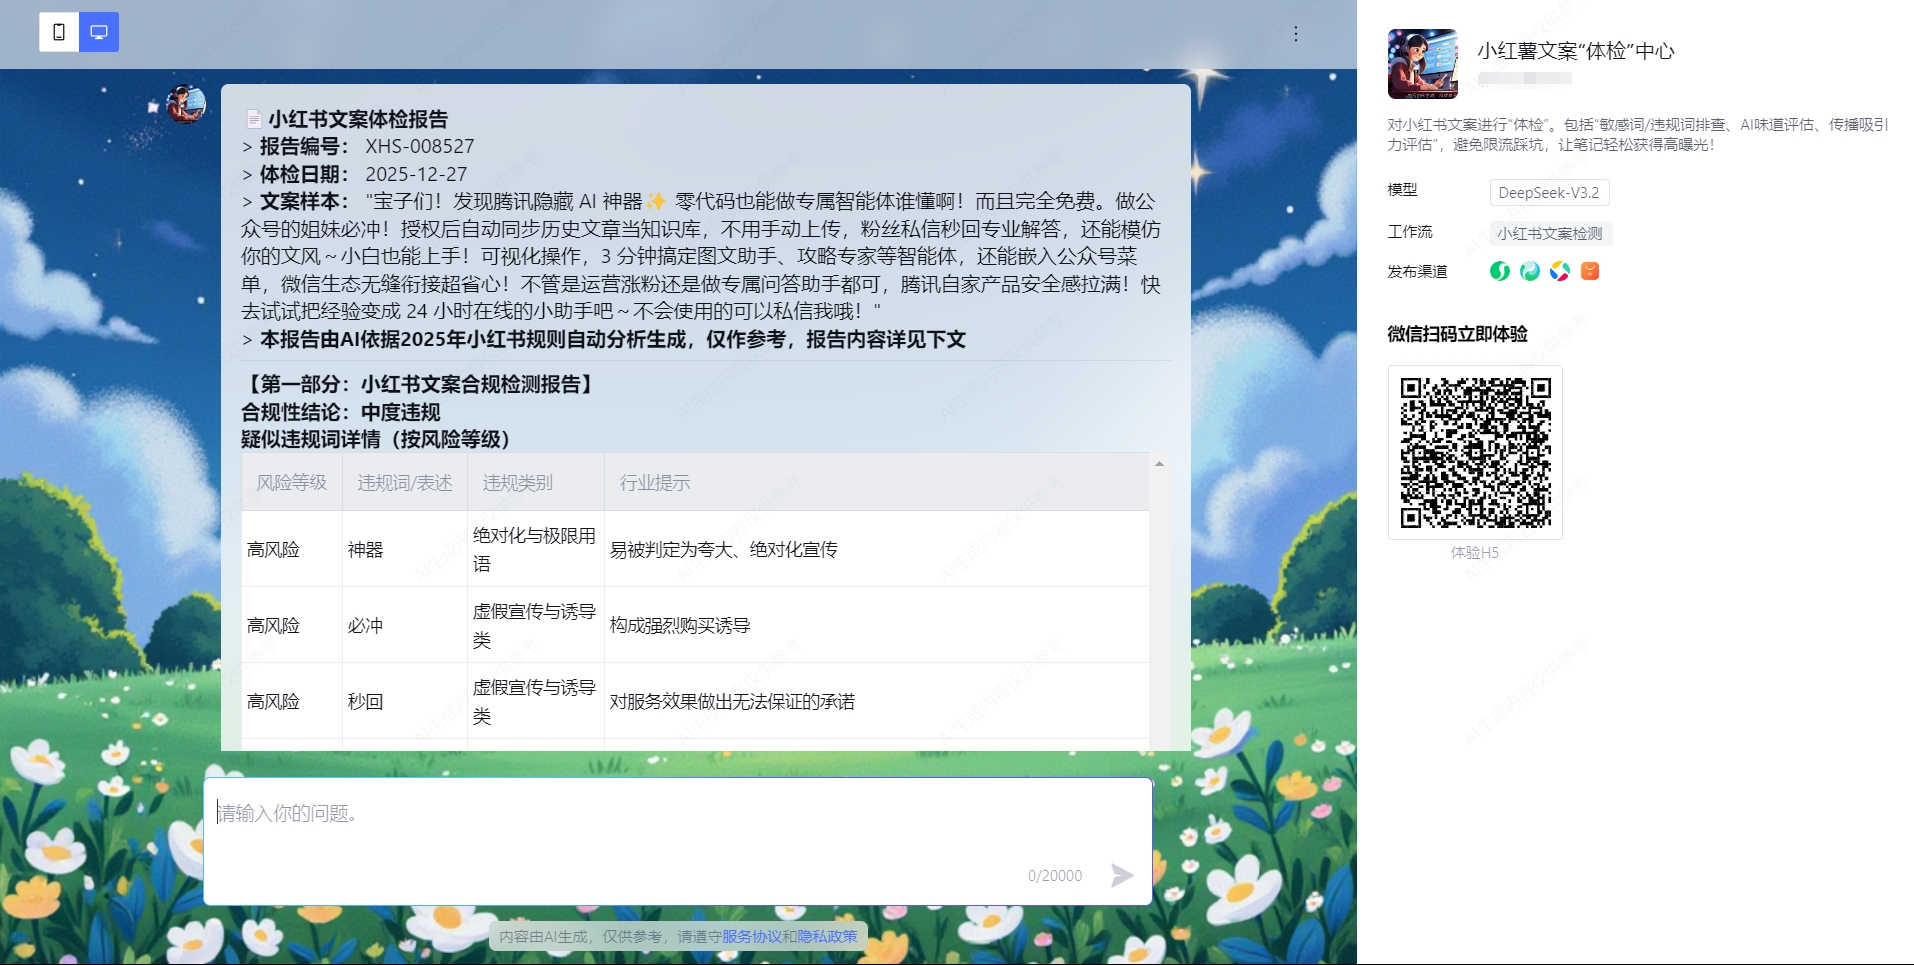Click the multicolor pinwheel publish channel icon
Viewport: 1914px width, 965px height.
coord(1560,271)
